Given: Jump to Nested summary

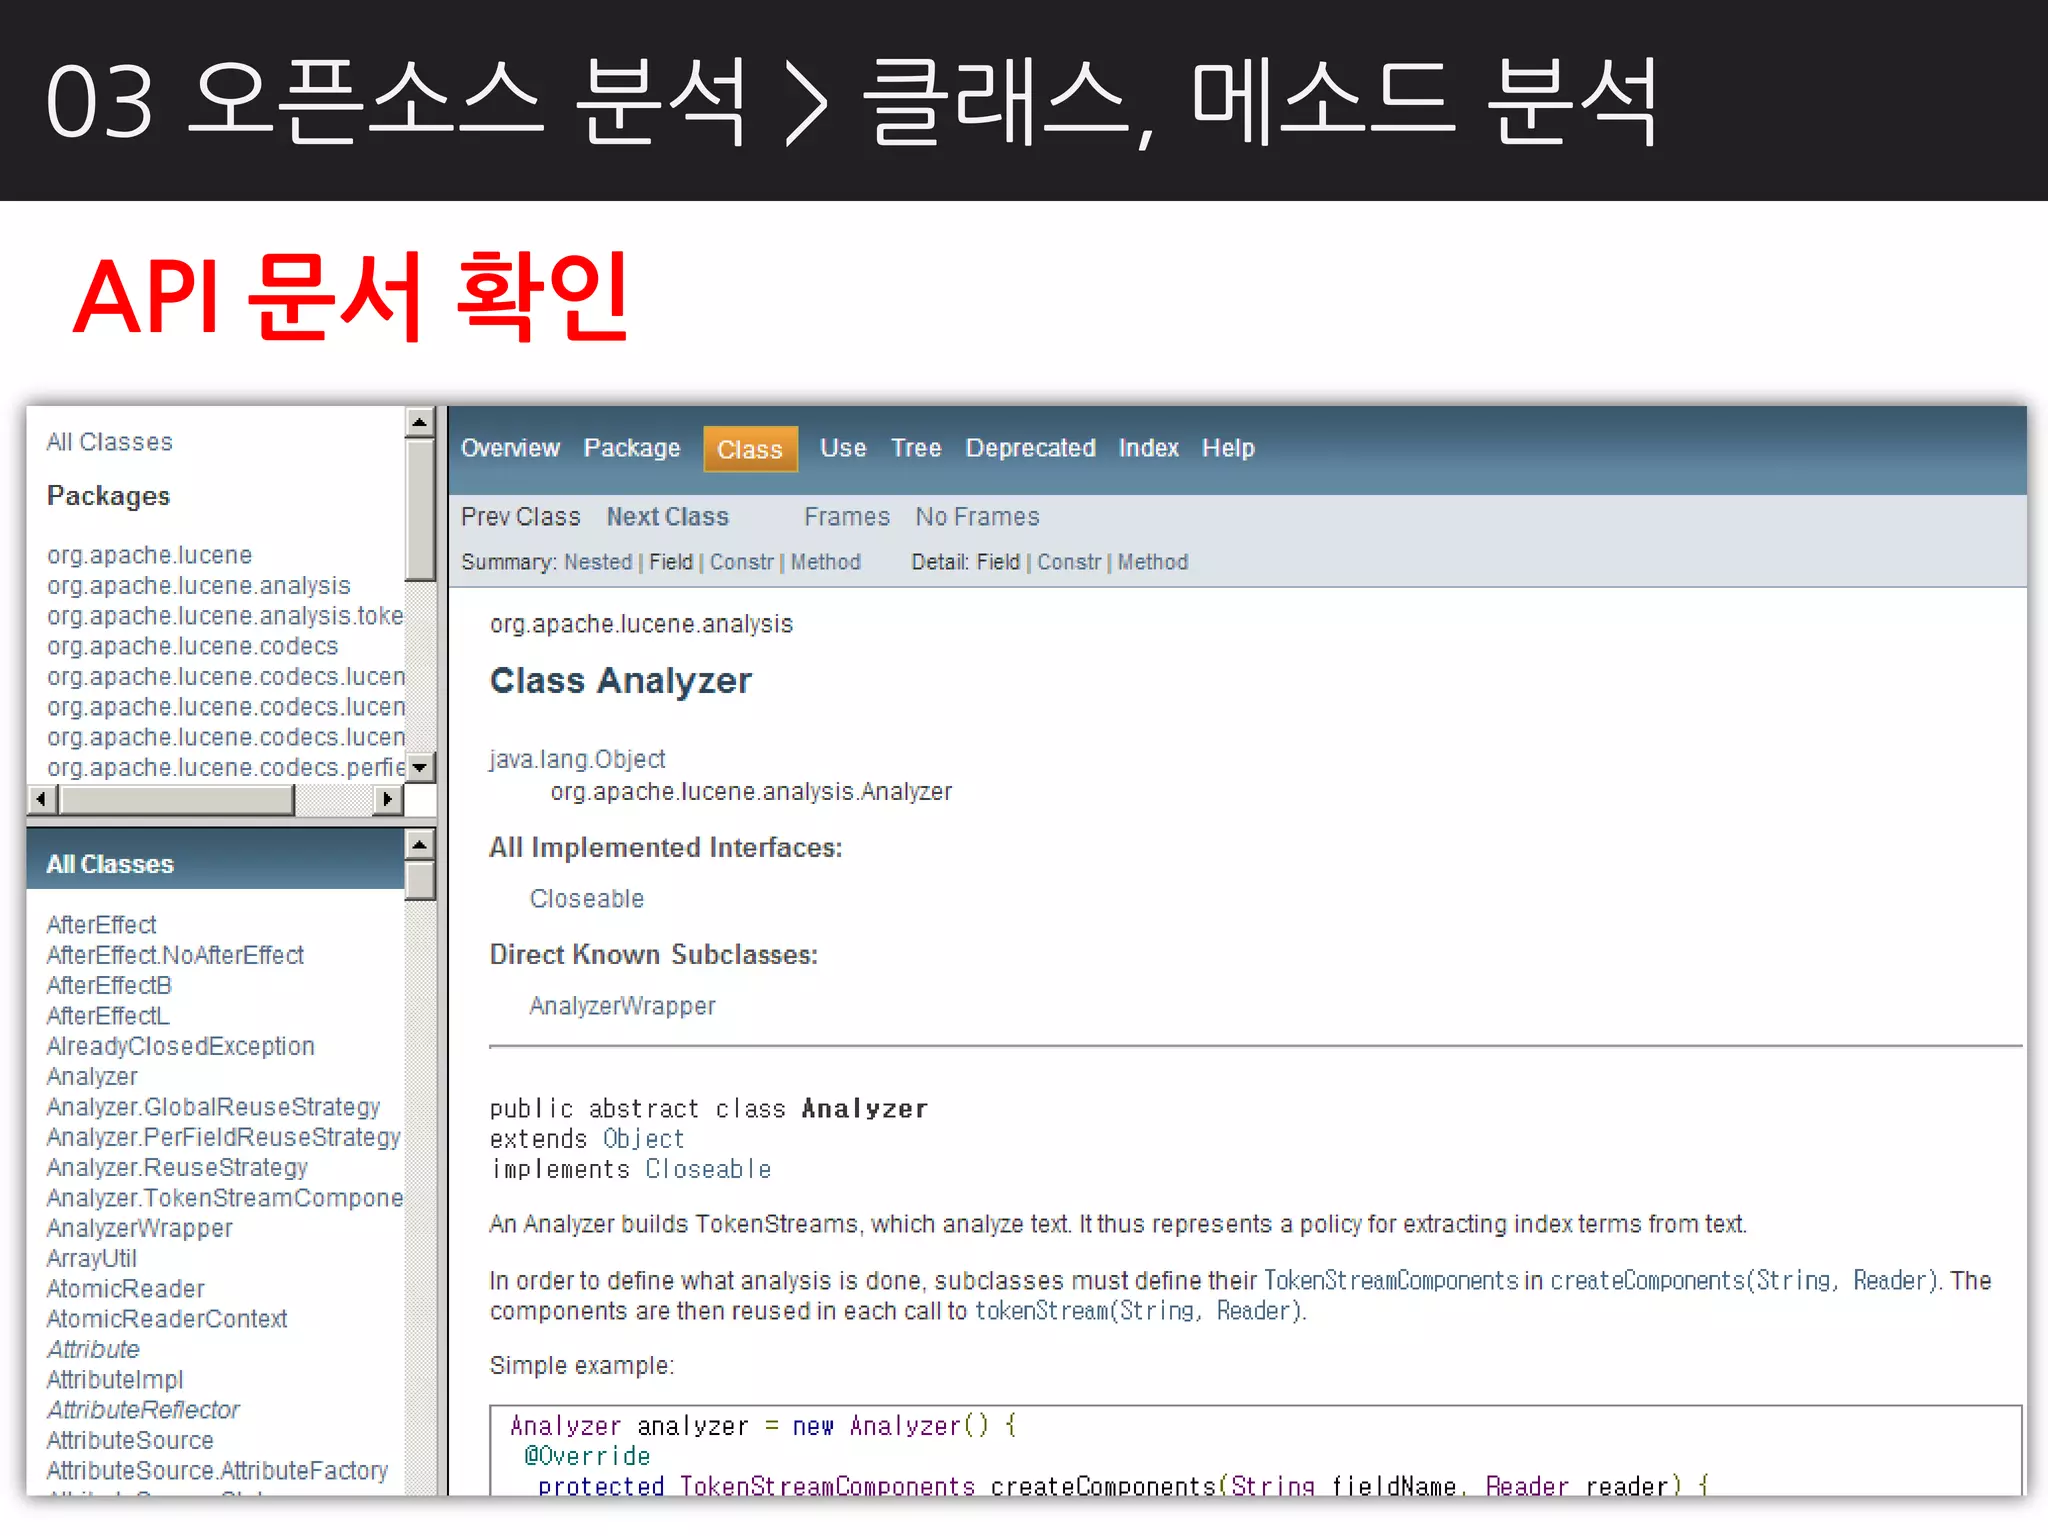Looking at the screenshot, I should pos(598,562).
